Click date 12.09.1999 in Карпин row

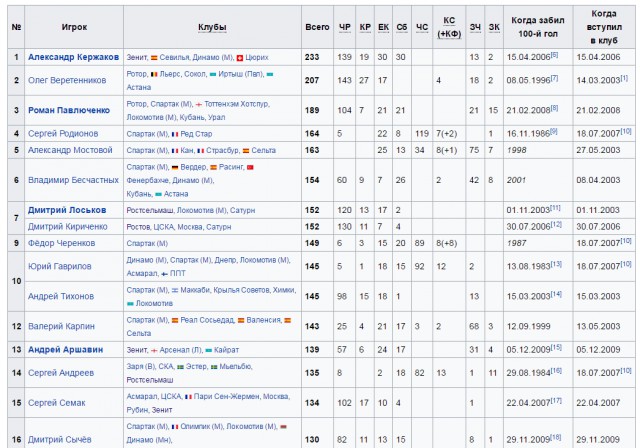point(529,326)
